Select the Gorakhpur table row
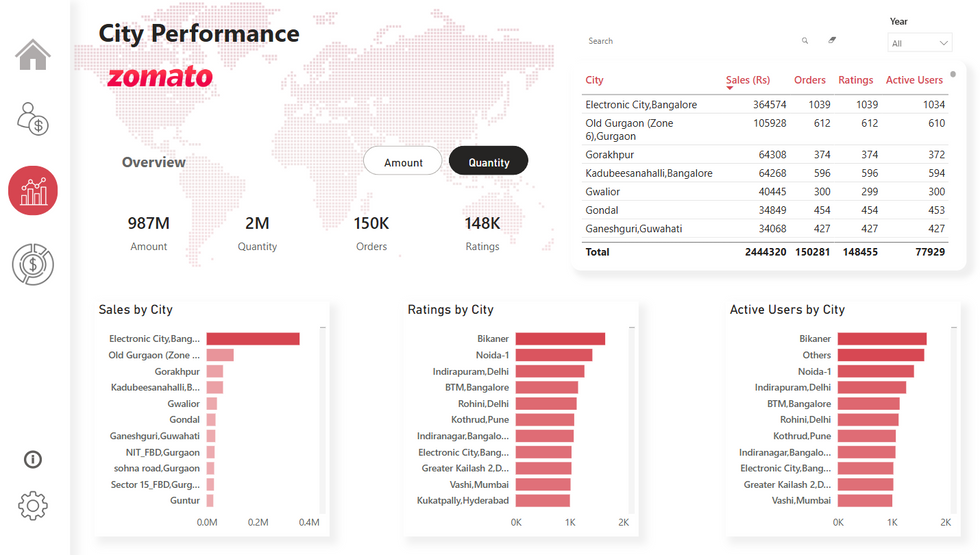980x555 pixels. click(x=765, y=154)
